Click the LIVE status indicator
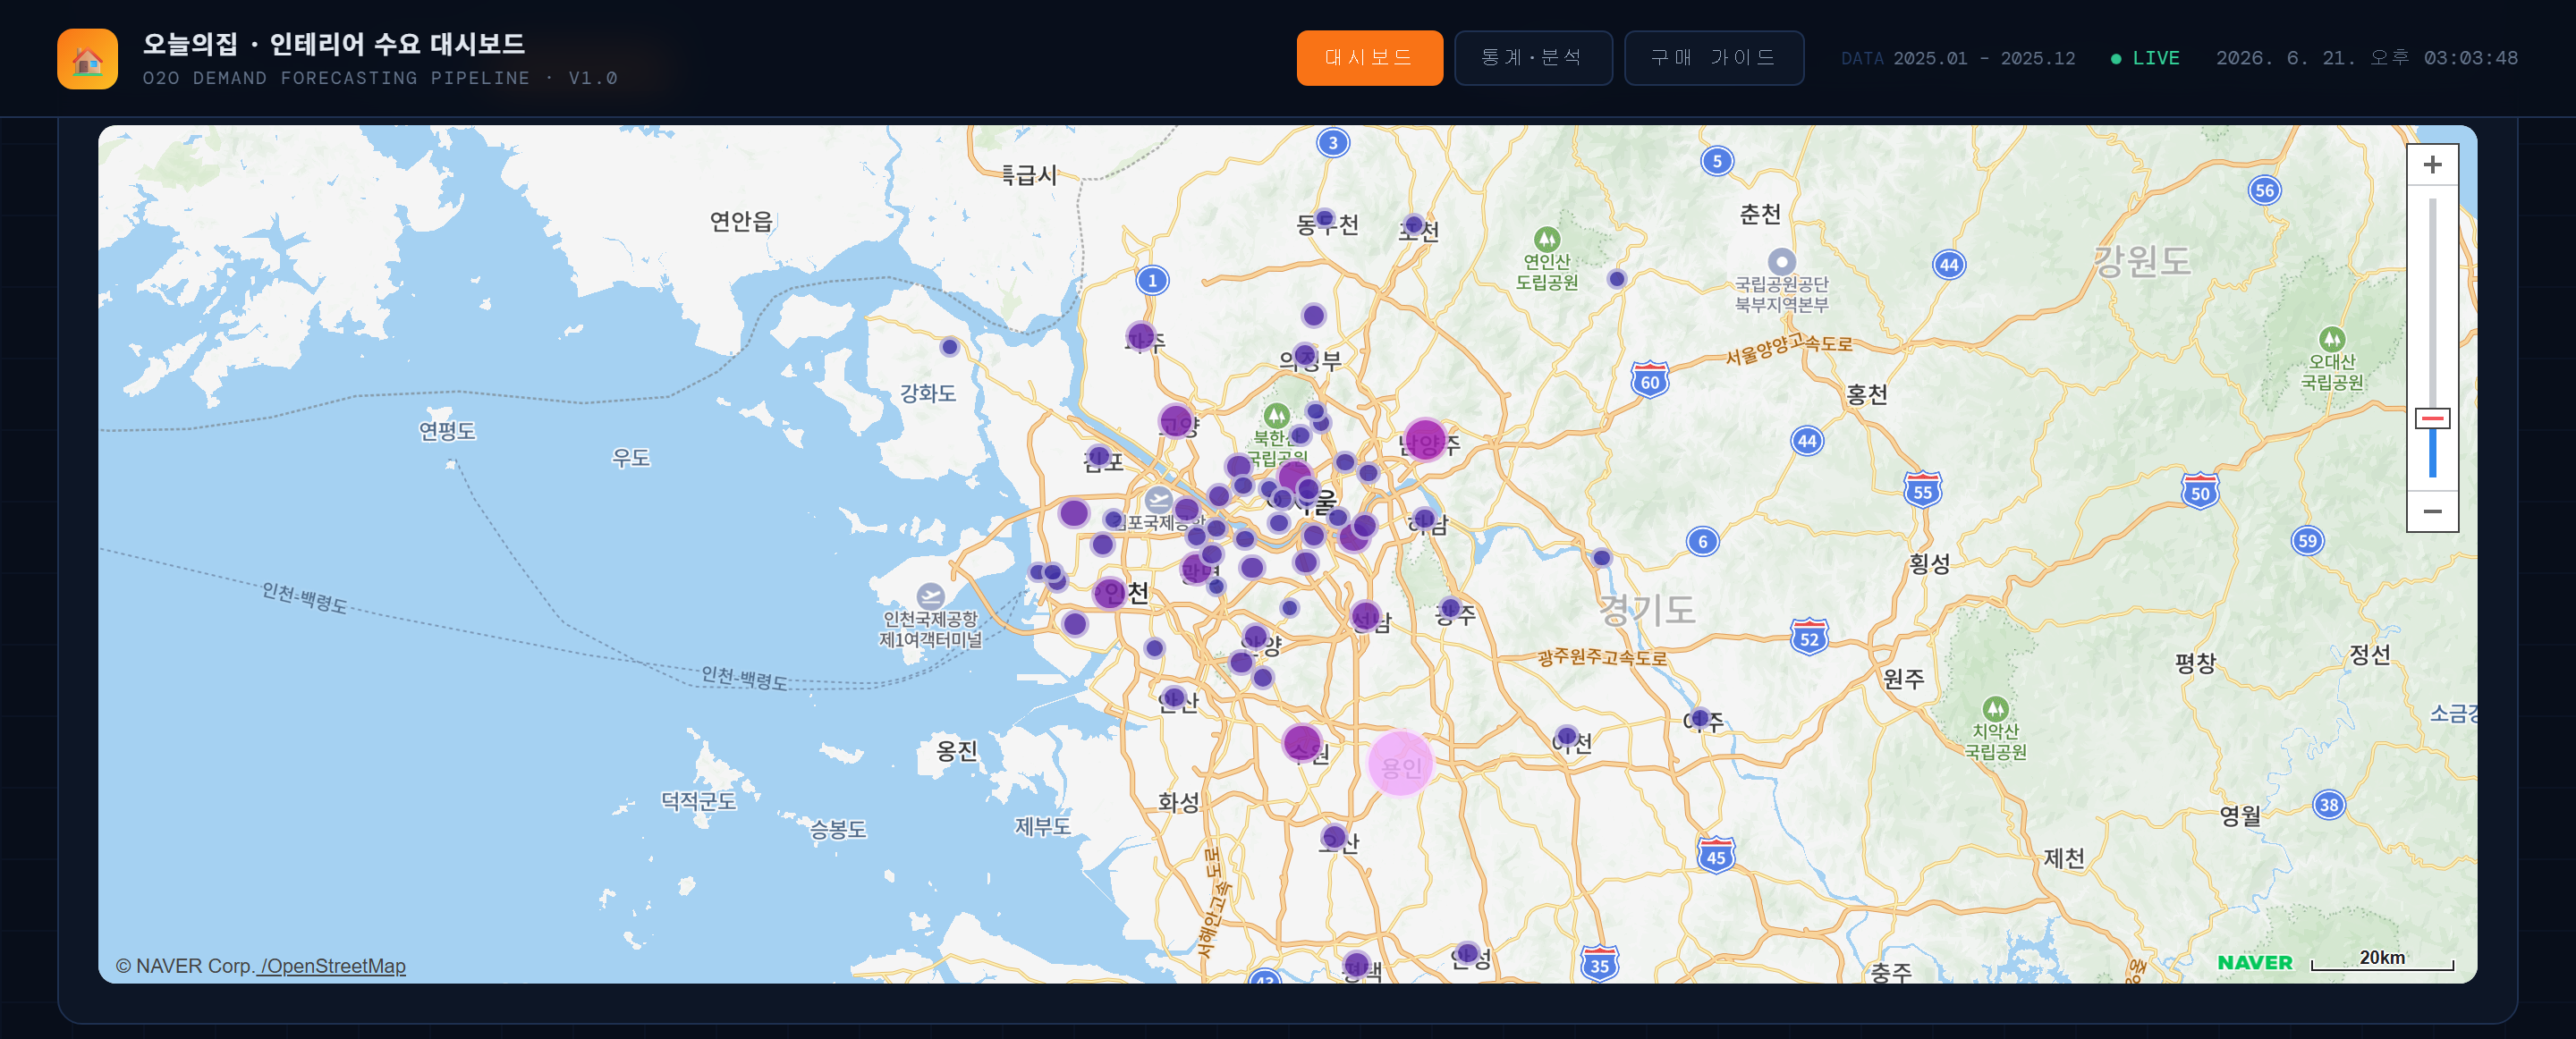 point(2145,58)
